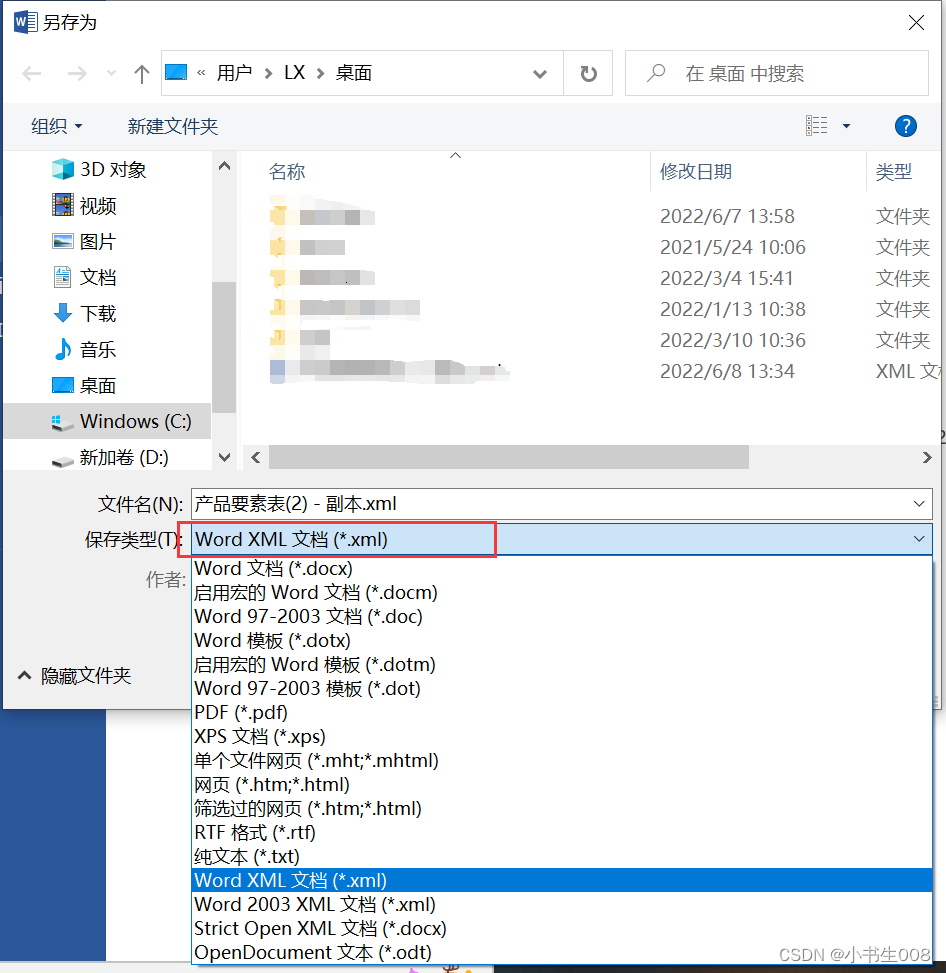Select 下载 in the navigation pane
Viewport: 946px width, 973px height.
pyautogui.click(x=84, y=313)
